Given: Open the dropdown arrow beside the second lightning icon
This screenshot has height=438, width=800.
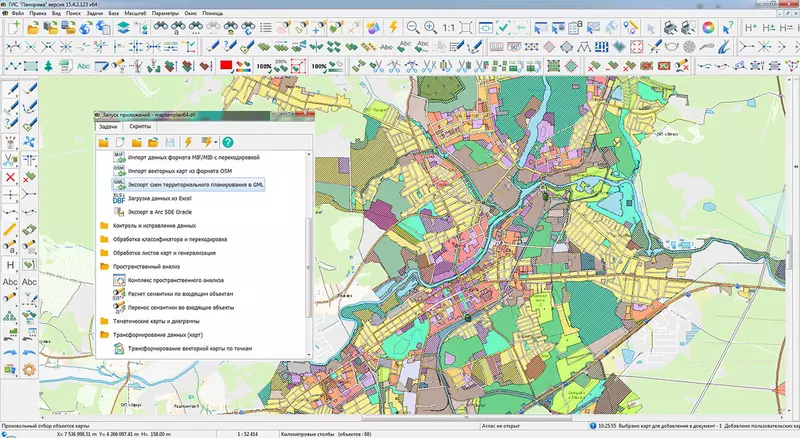Looking at the screenshot, I should (x=216, y=143).
